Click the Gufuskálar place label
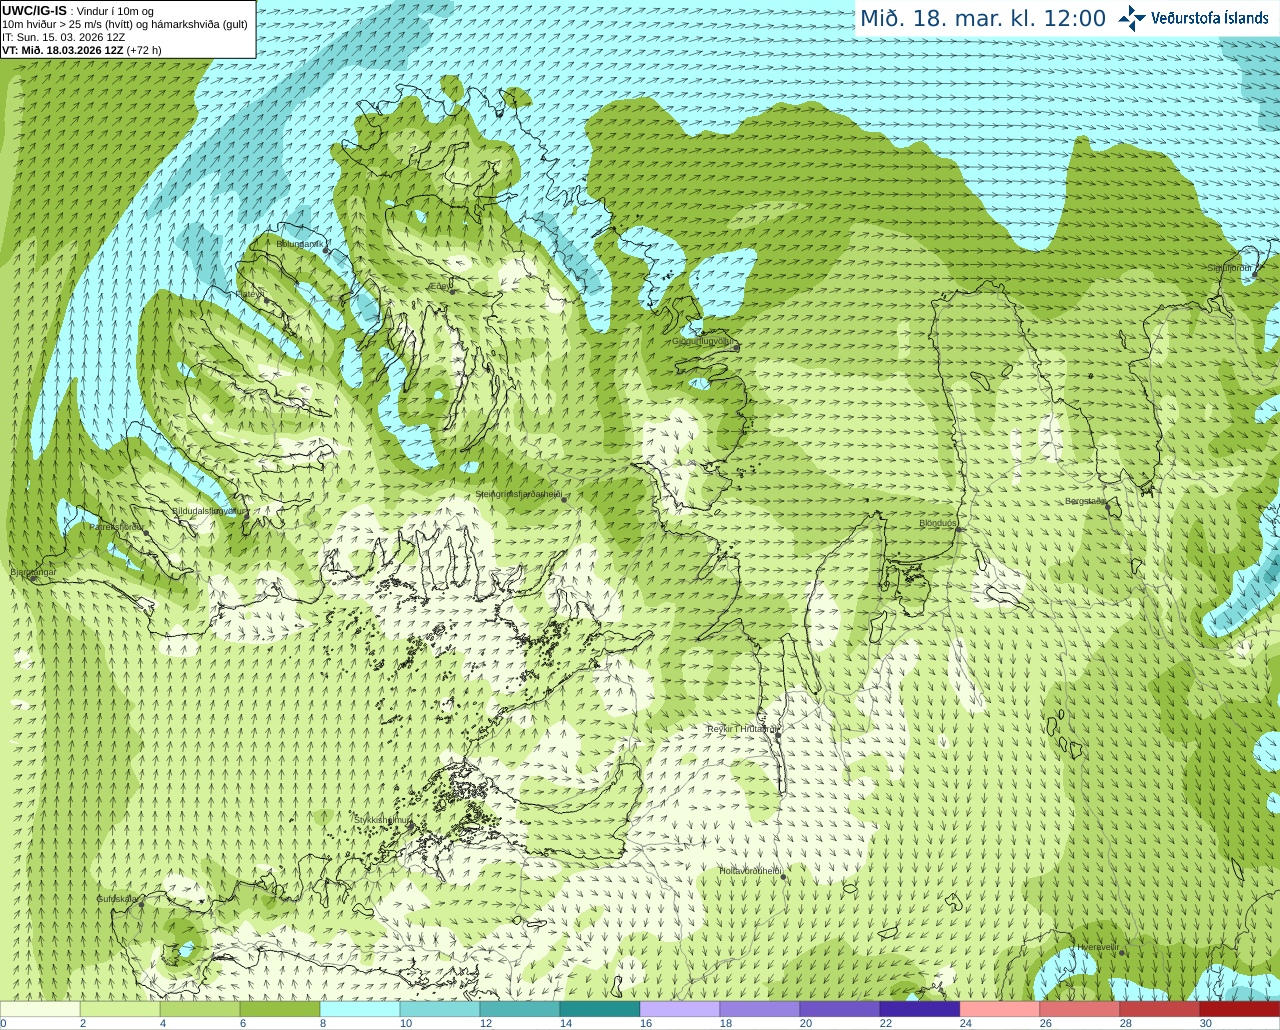 pyautogui.click(x=117, y=900)
